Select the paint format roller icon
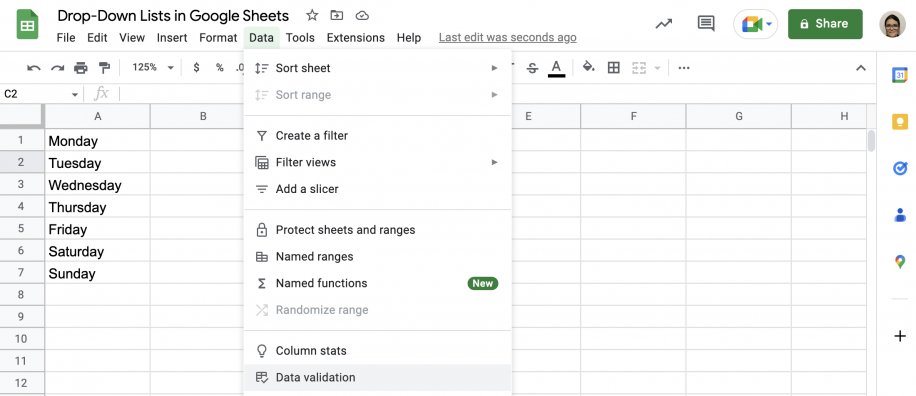916x396 pixels. pyautogui.click(x=104, y=68)
